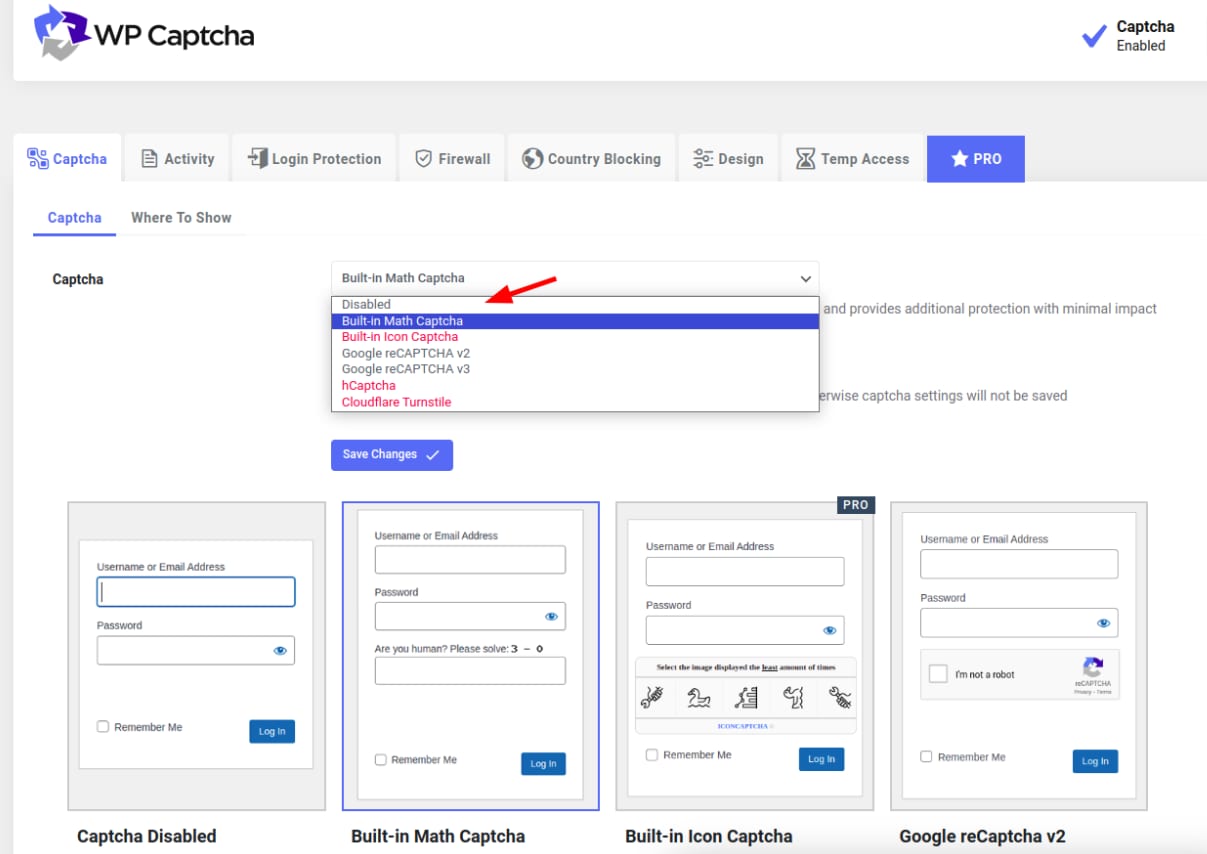The width and height of the screenshot is (1207, 854).
Task: Click the PRO tab star icon
Action: pos(959,159)
